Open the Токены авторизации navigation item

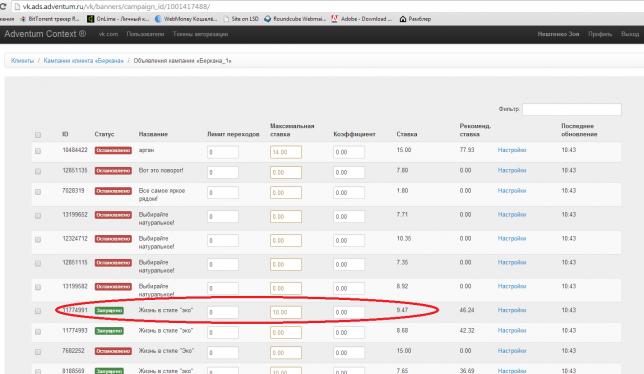[200, 34]
